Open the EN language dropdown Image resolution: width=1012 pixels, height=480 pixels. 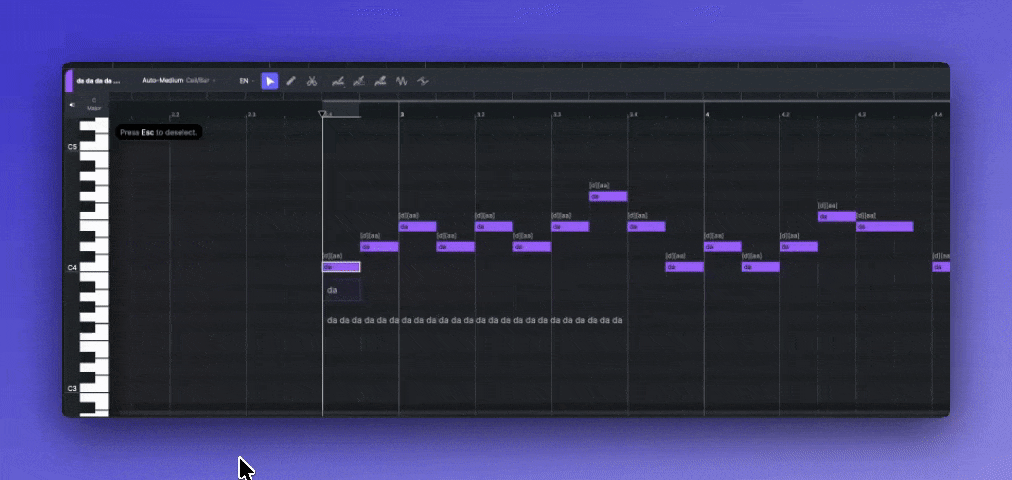[246, 81]
